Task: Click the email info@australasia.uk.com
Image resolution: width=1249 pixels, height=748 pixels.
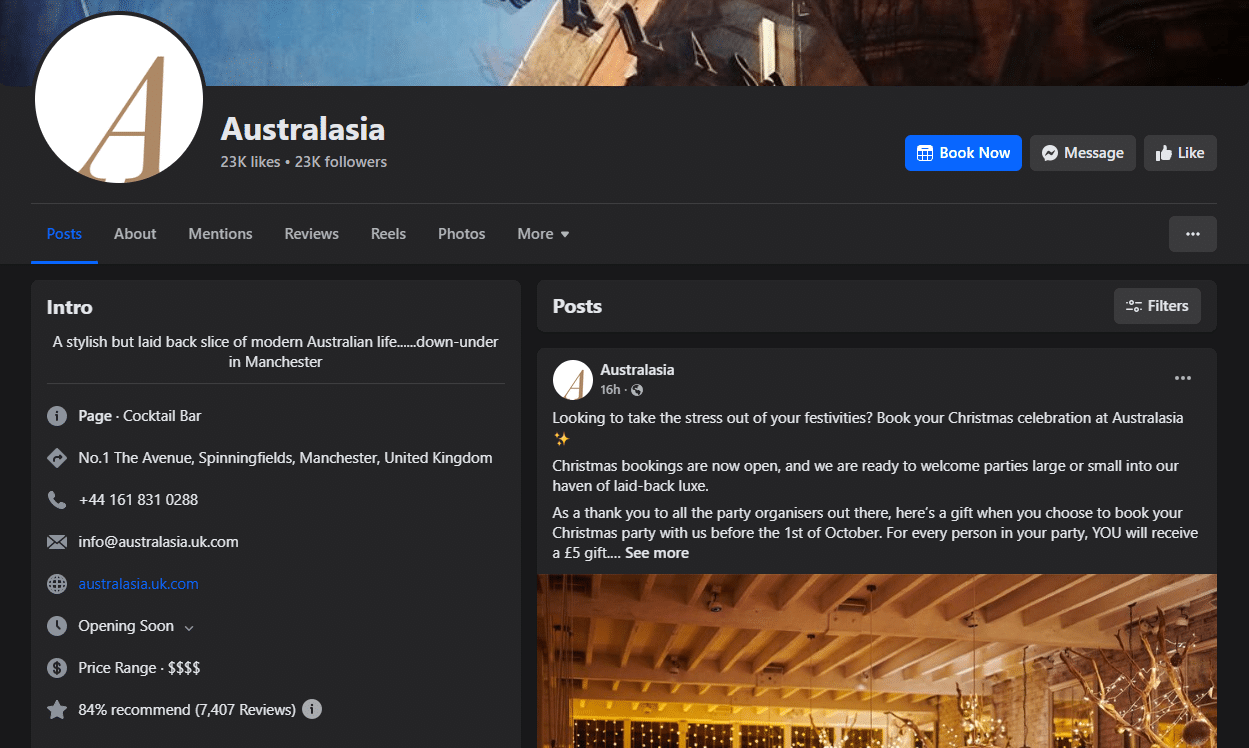Action: coord(159,542)
